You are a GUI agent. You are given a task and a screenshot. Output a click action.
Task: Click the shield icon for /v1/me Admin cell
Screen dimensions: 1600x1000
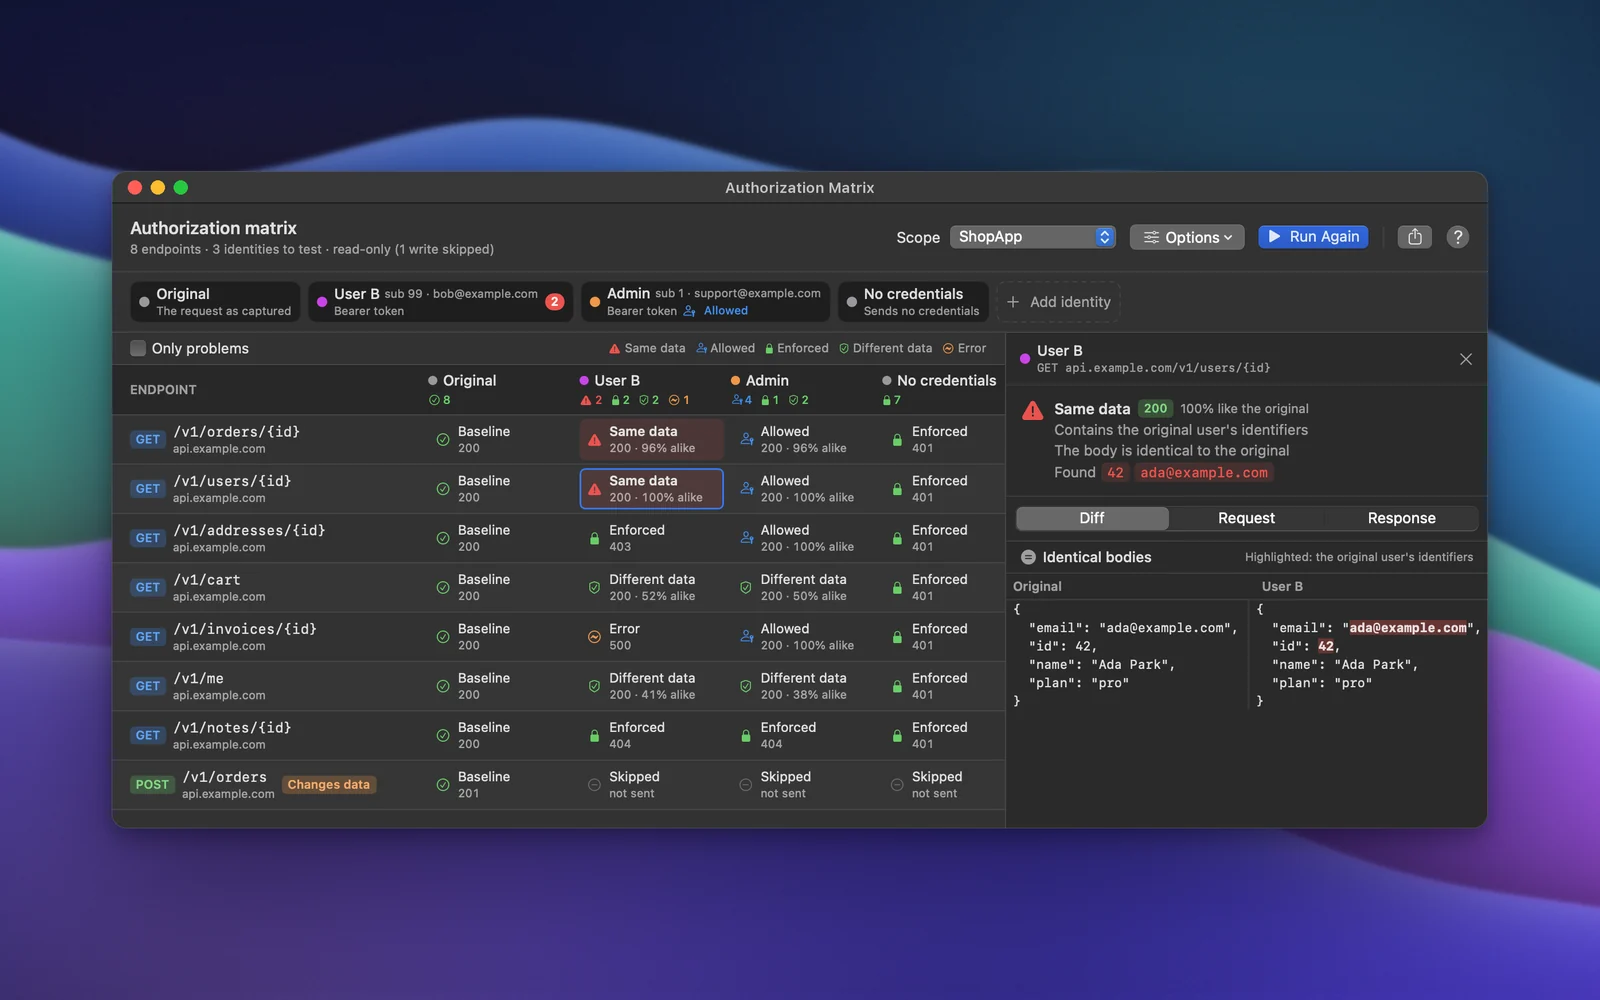[745, 686]
